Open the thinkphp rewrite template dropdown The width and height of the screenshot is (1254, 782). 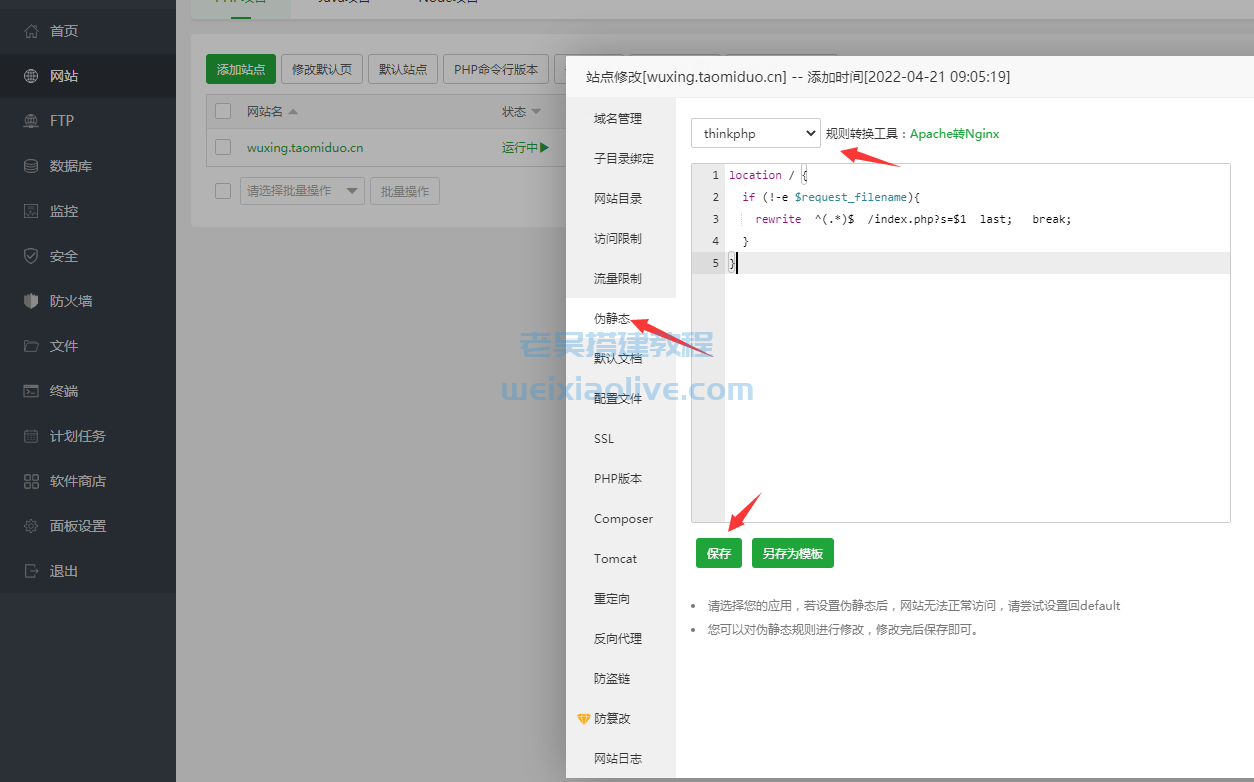click(x=755, y=132)
